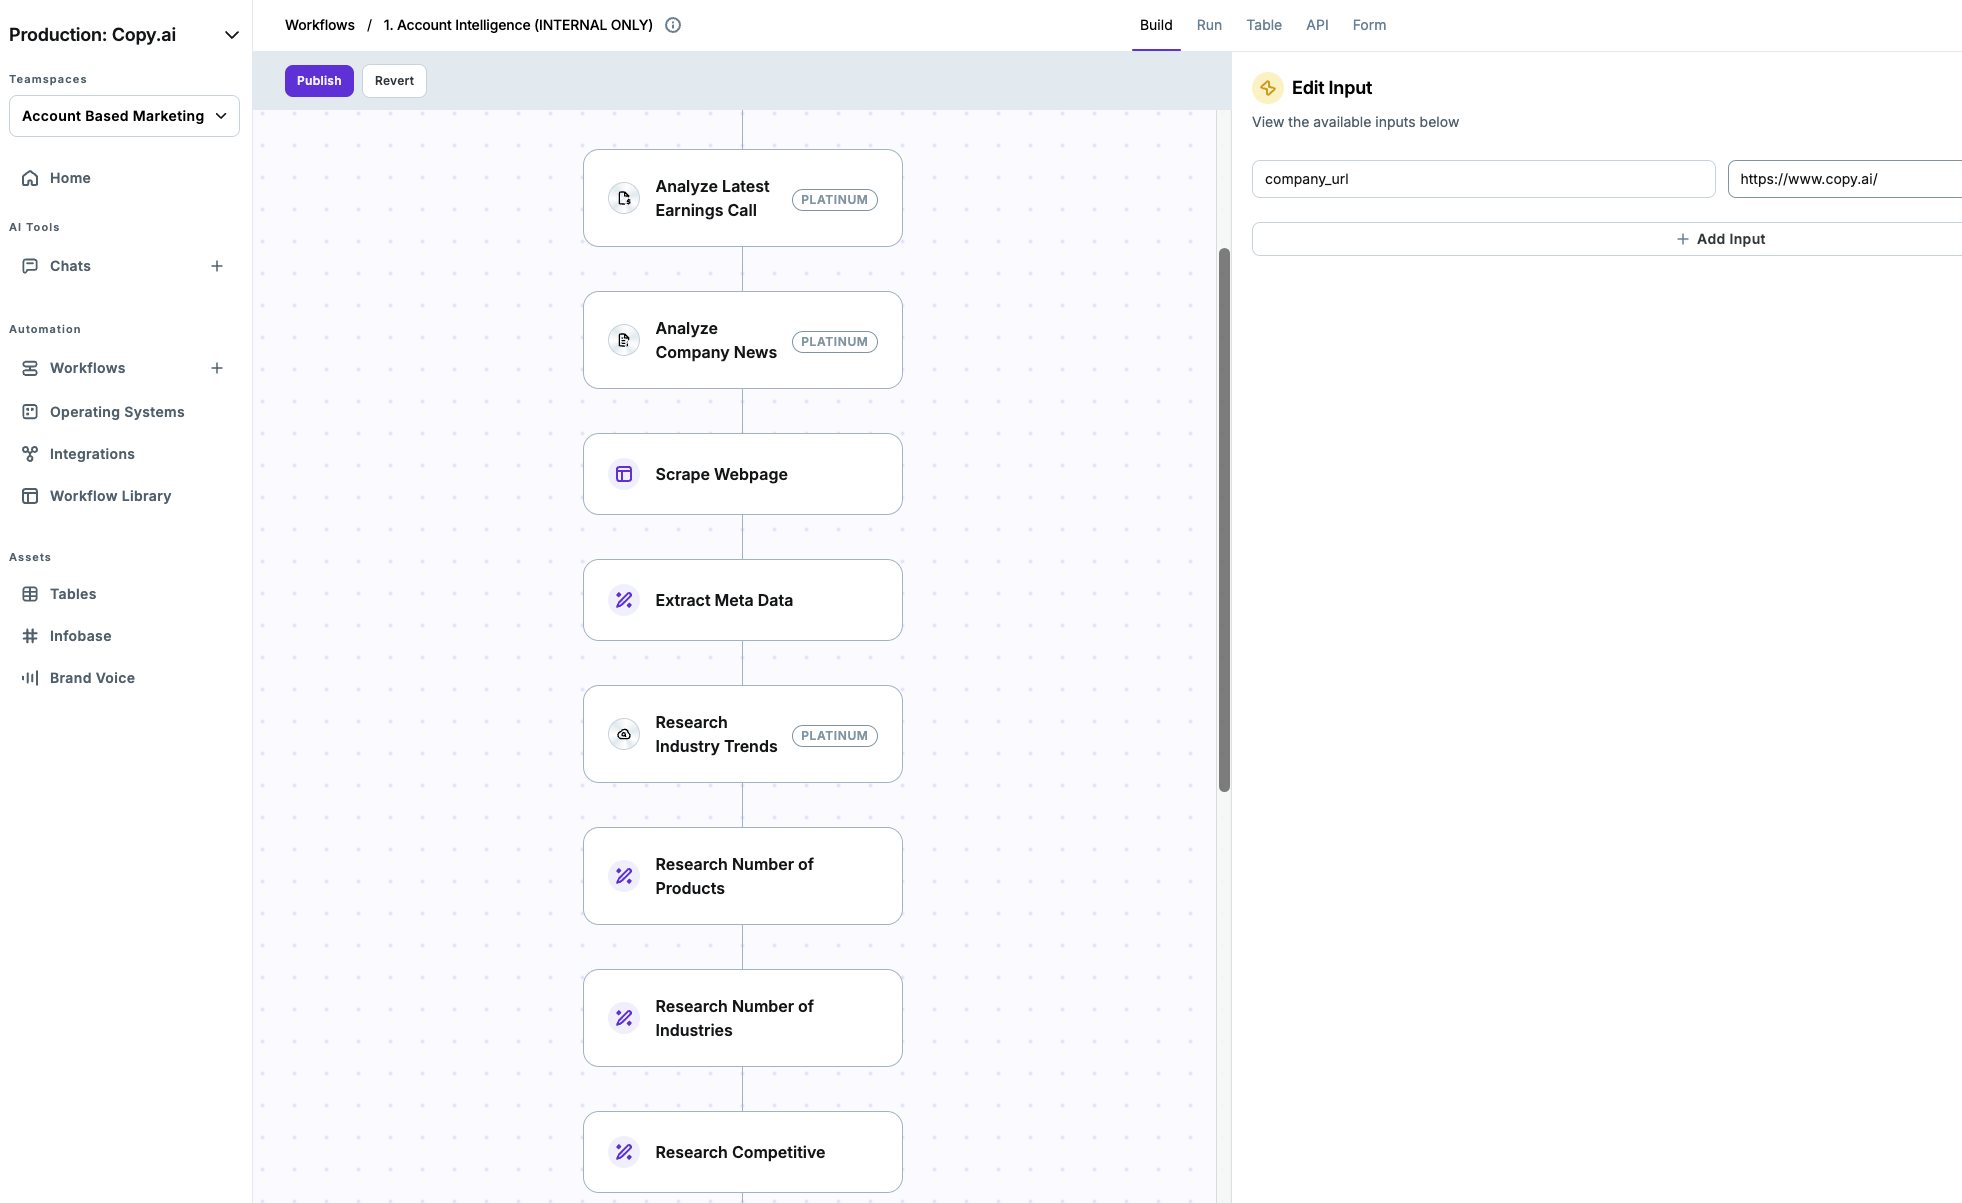Click the Revert button
The width and height of the screenshot is (1962, 1203).
click(x=394, y=81)
